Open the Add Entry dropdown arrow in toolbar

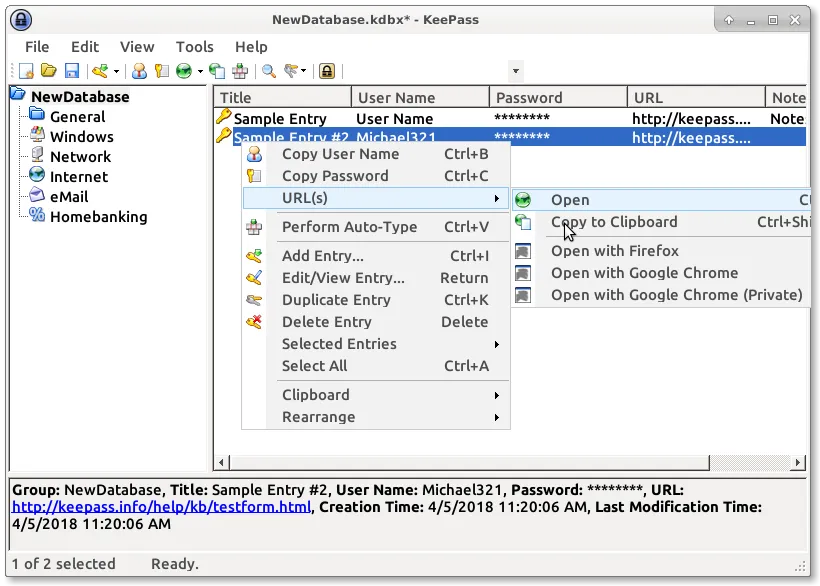[116, 71]
